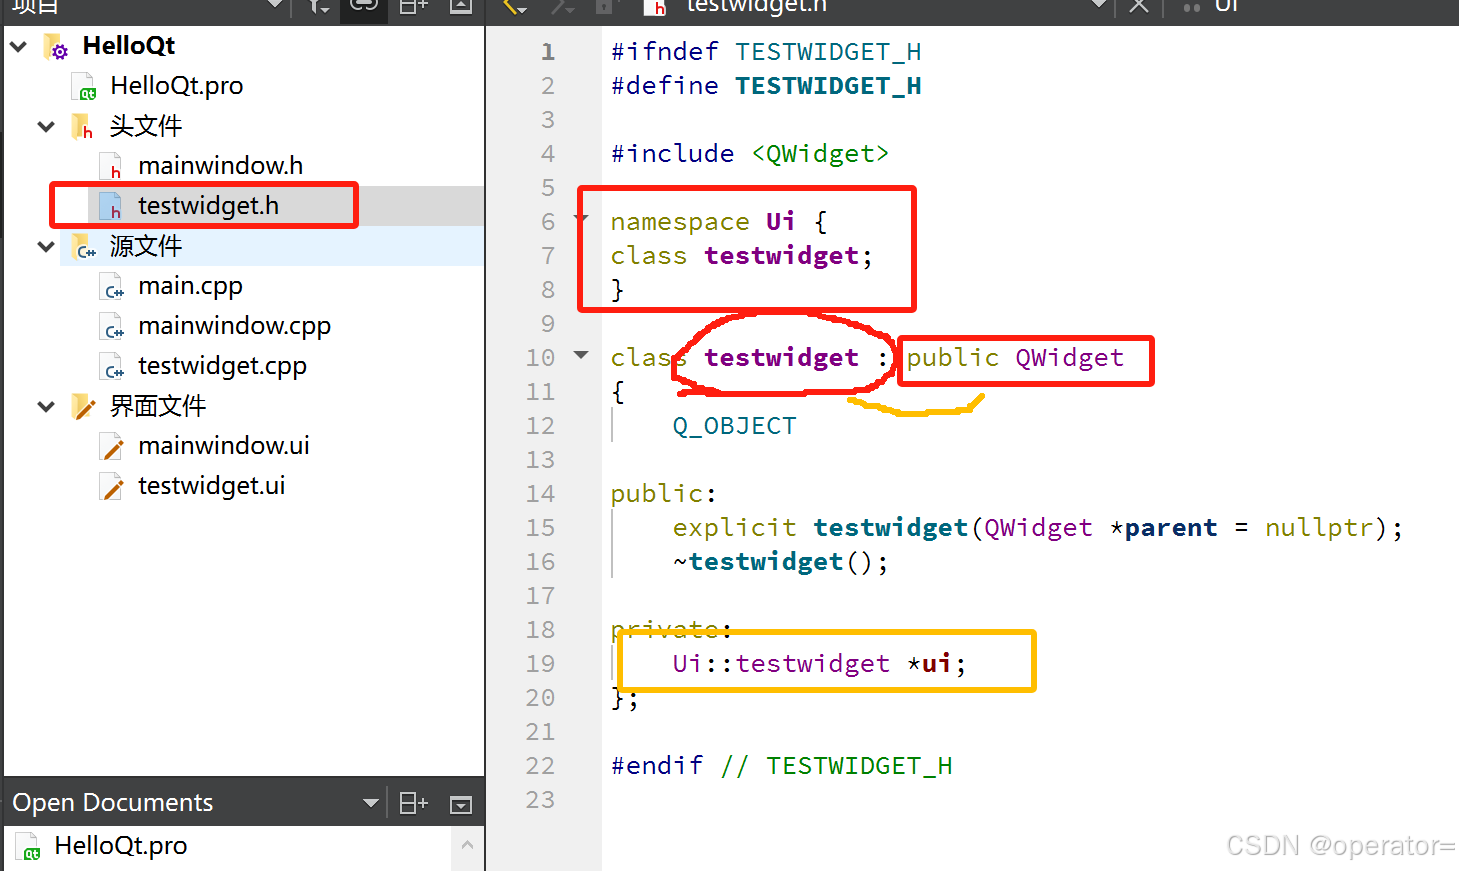1459x871 pixels.
Task: Click the Open Documents scrollbar up arrow
Action: (x=467, y=845)
